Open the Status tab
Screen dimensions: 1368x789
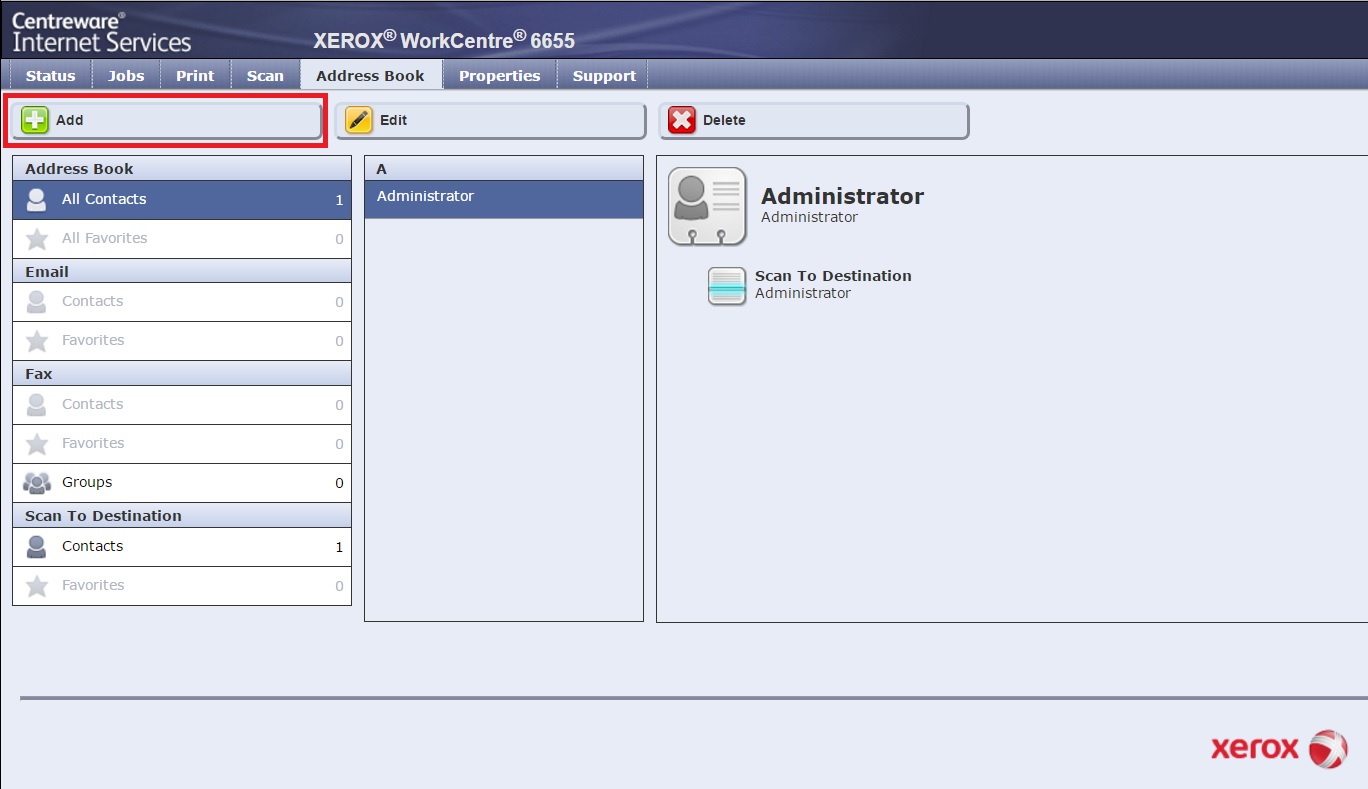[x=51, y=76]
